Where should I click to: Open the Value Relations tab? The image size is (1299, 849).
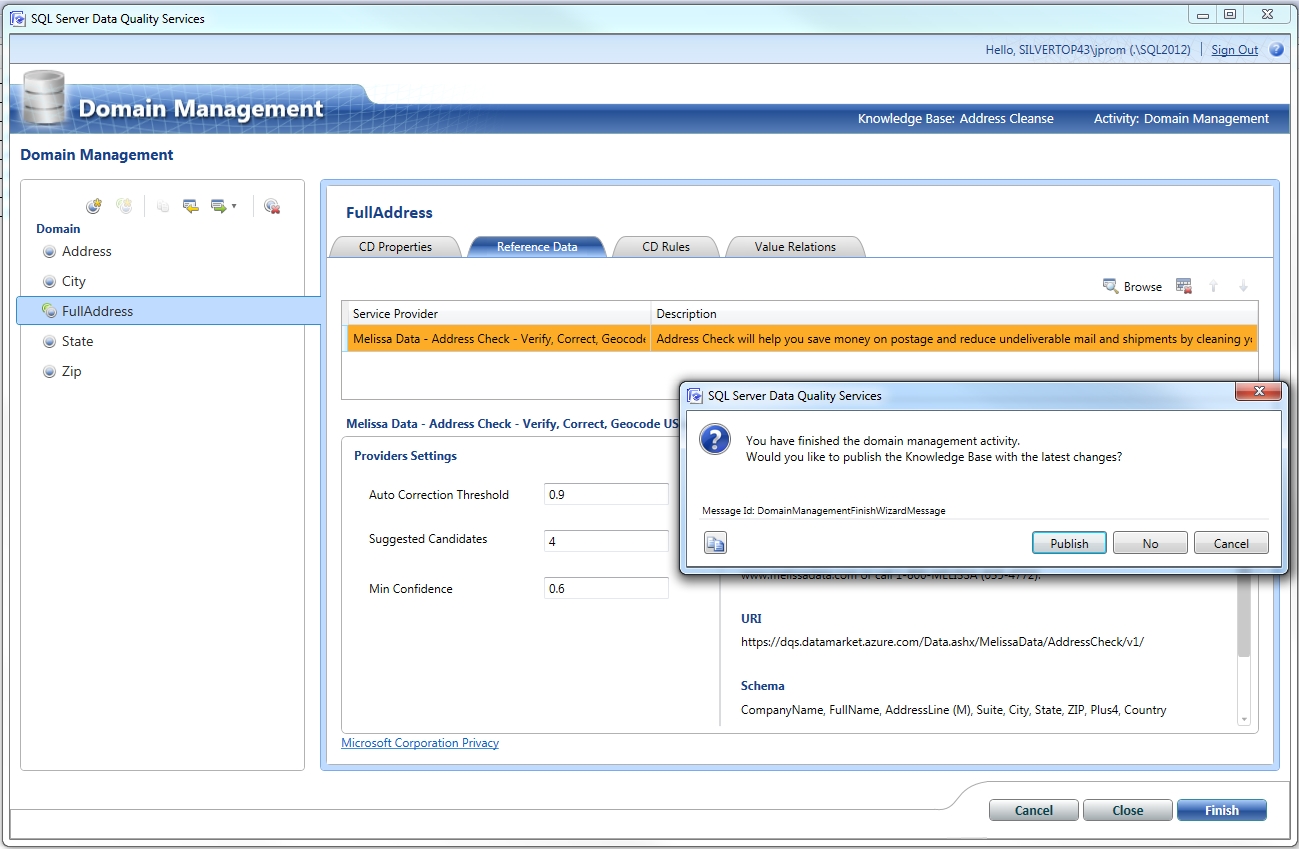tap(794, 247)
